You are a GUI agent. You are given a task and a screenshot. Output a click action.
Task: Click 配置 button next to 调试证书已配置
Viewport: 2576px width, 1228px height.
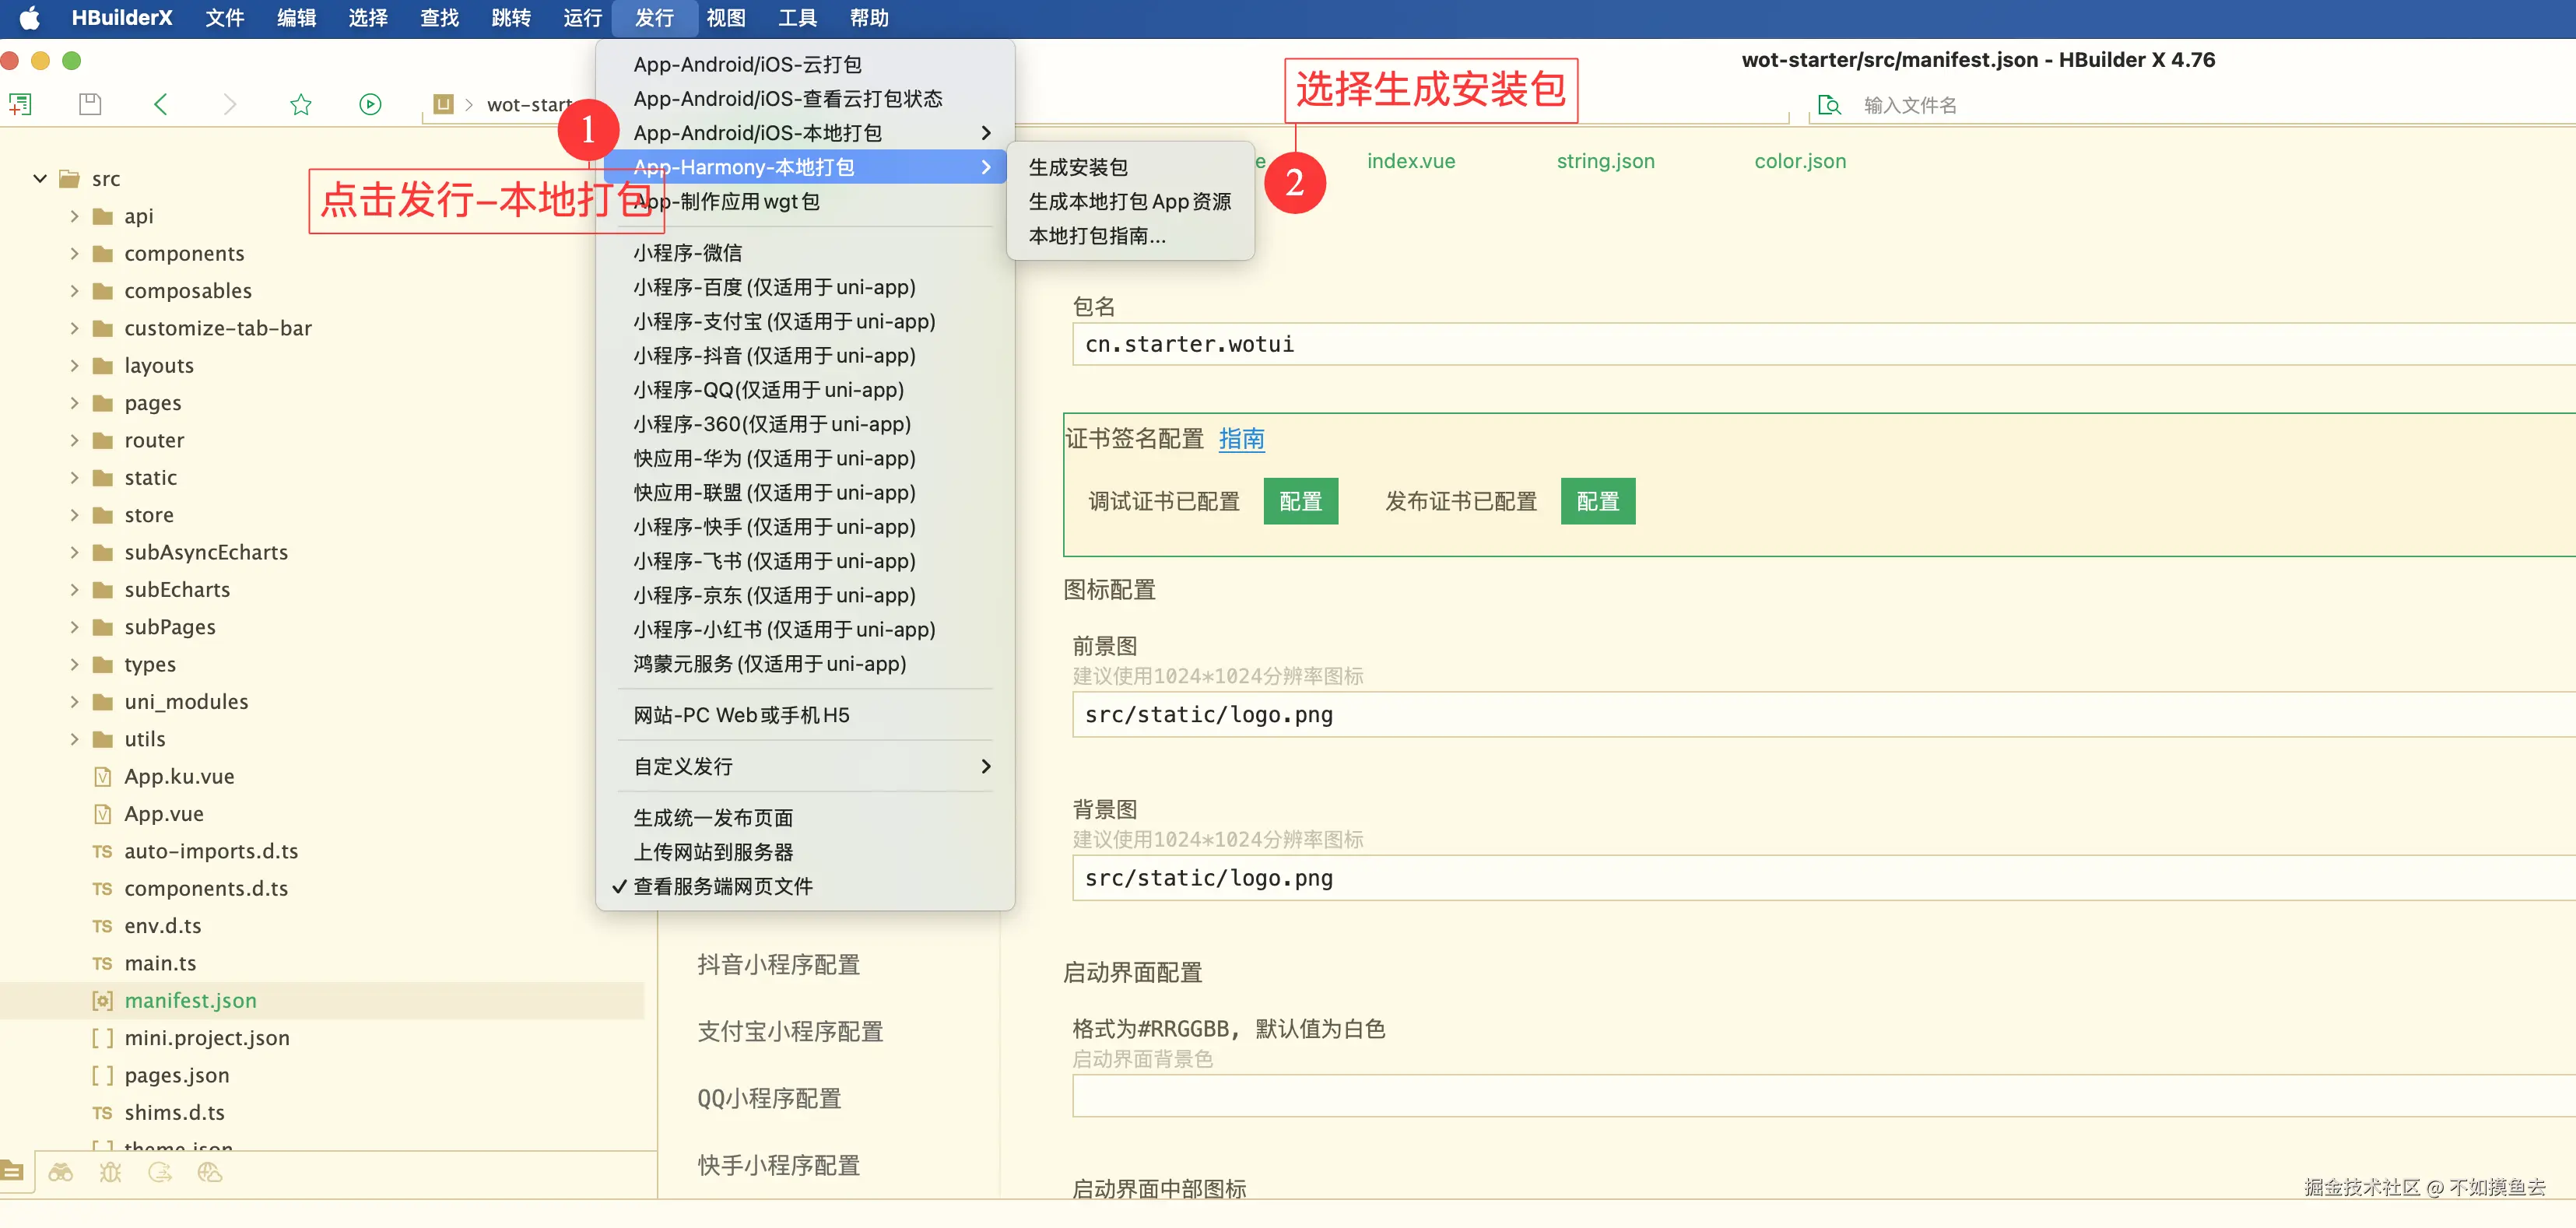(x=1300, y=501)
